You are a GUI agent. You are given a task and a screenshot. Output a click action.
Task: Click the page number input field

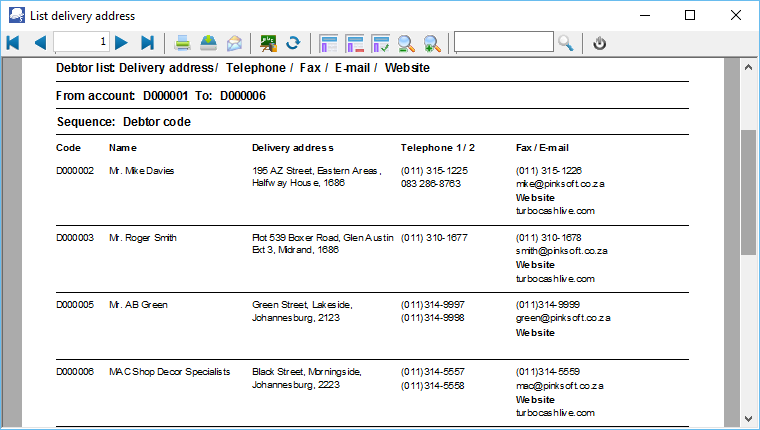pos(81,42)
